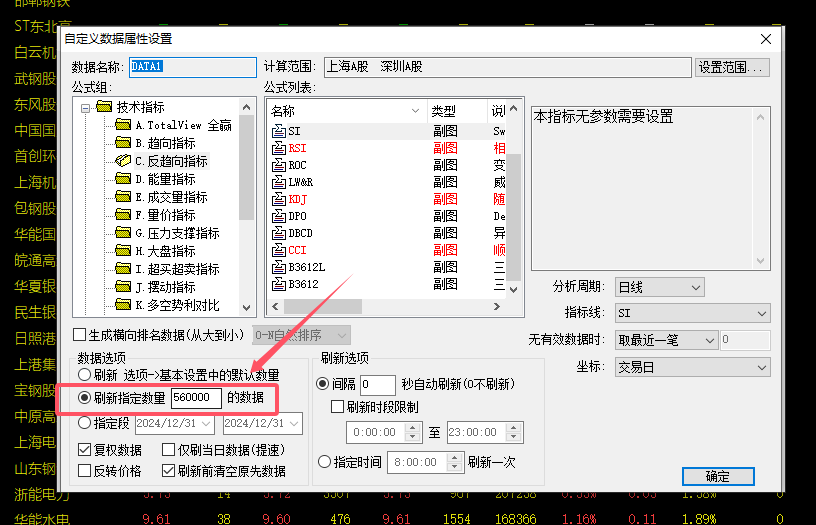Viewport: 816px width, 525px height.
Task: Click folder icon of D.能量指标
Action: [123, 179]
